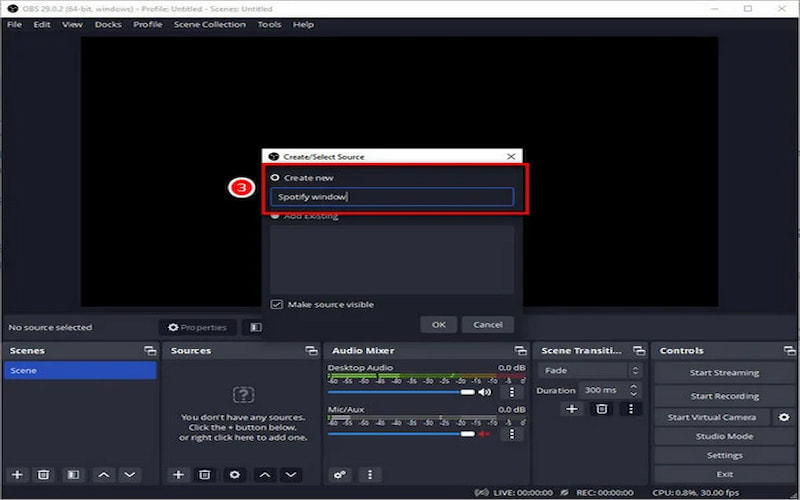This screenshot has width=800, height=500.
Task: Open advanced audio properties gears icon
Action: [x=340, y=474]
